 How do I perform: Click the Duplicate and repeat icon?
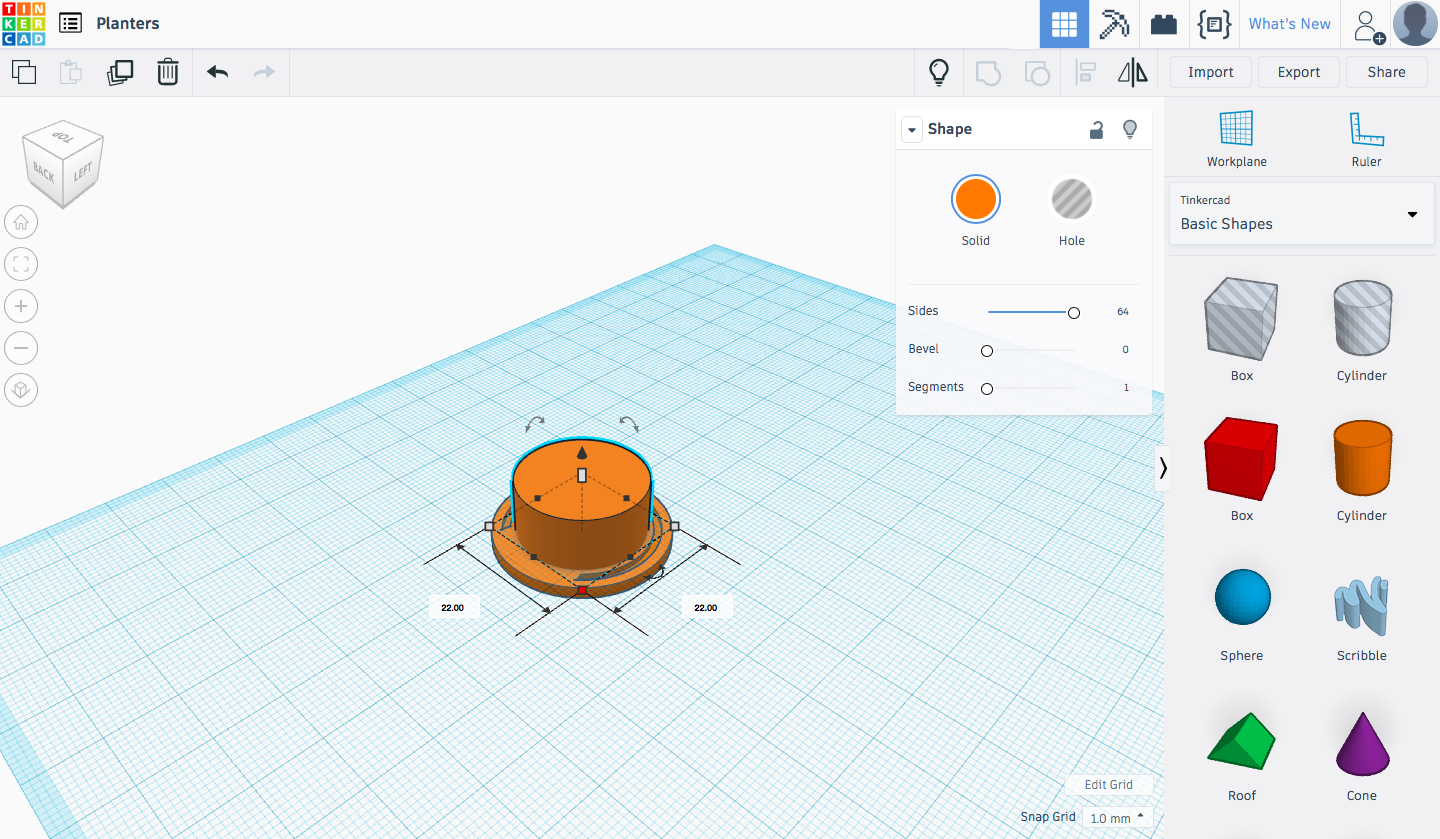click(x=120, y=72)
